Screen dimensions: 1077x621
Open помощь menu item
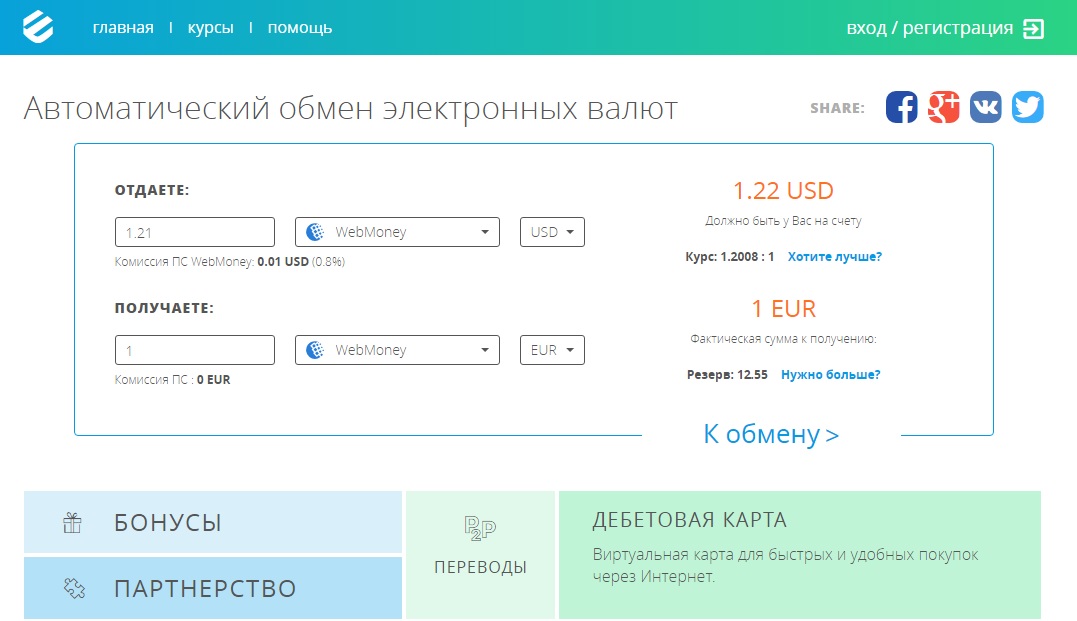pos(299,27)
